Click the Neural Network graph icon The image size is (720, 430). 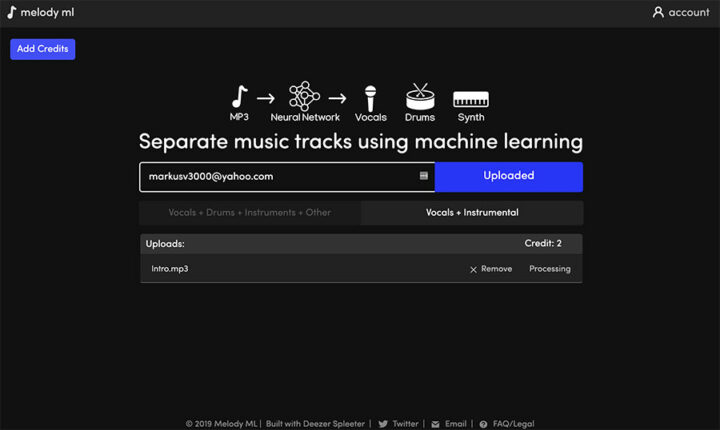pyautogui.click(x=304, y=97)
